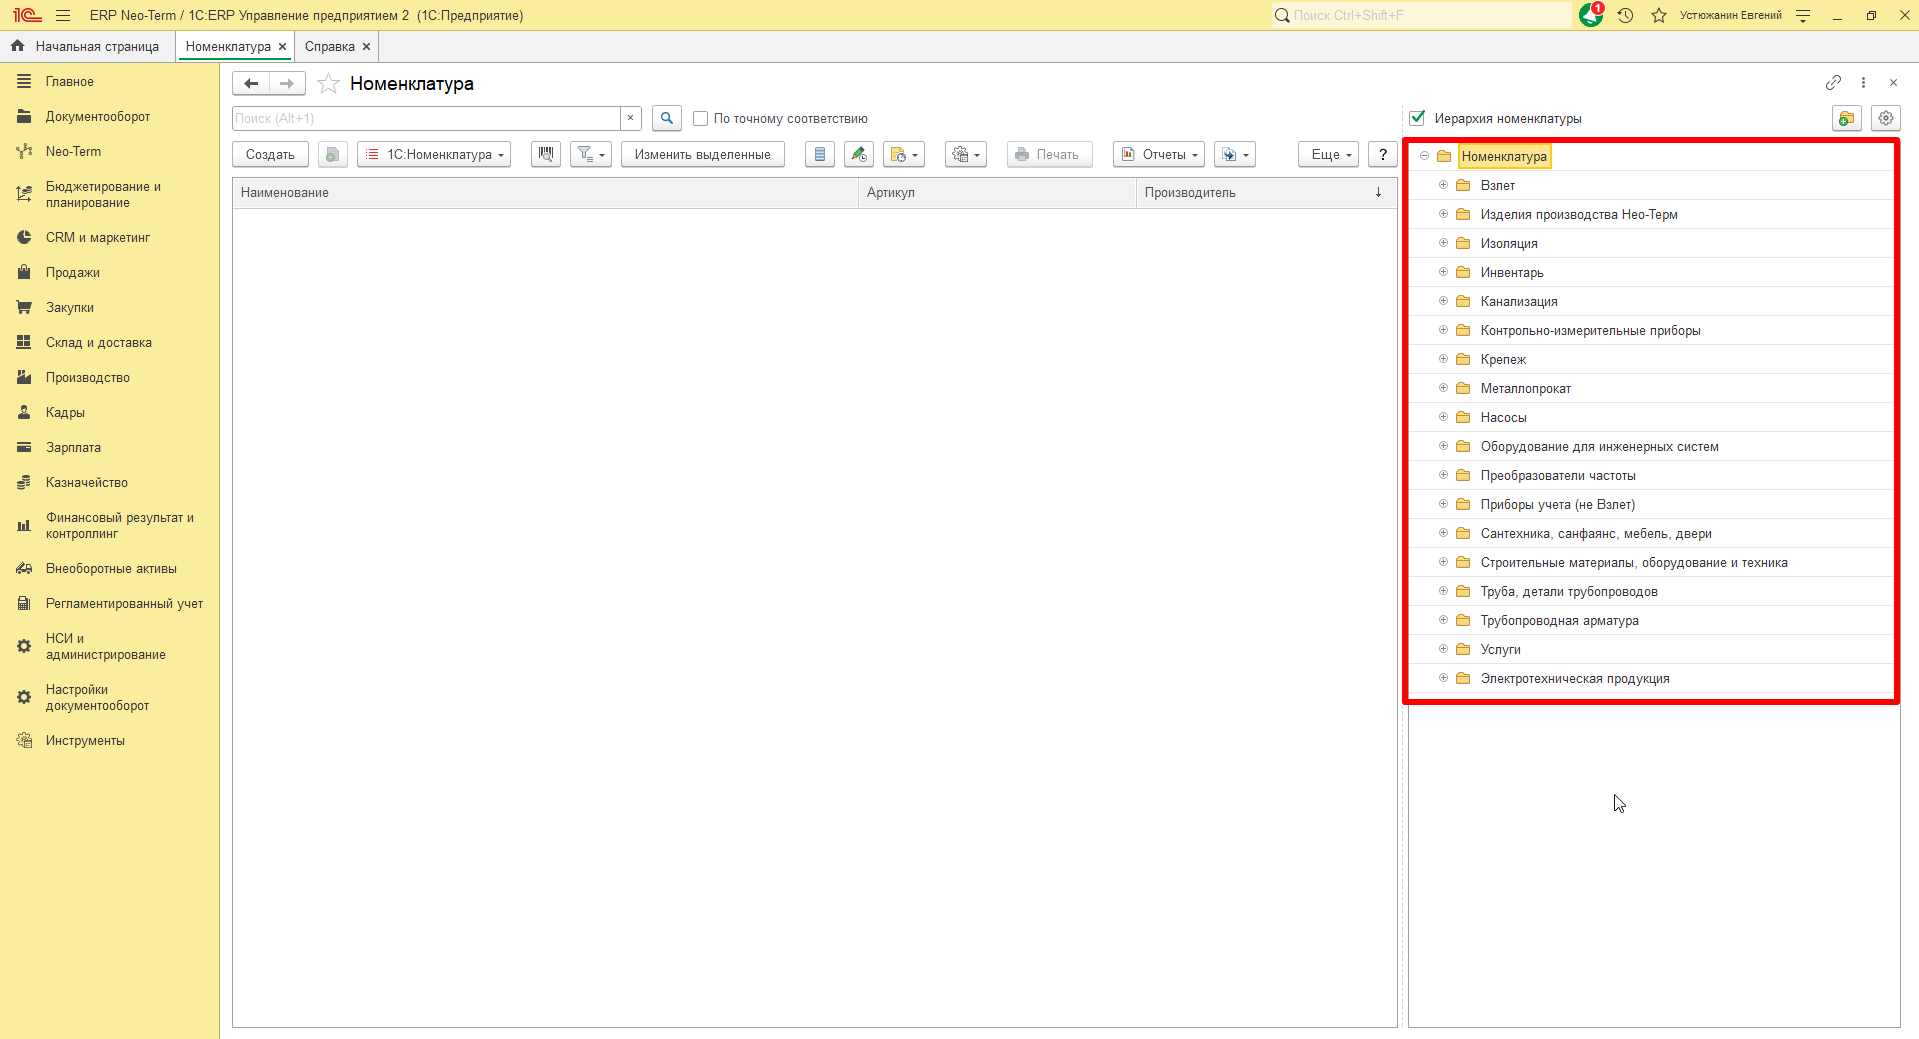
Task: Open the 1С:Номенклатура dropdown
Action: coord(434,154)
